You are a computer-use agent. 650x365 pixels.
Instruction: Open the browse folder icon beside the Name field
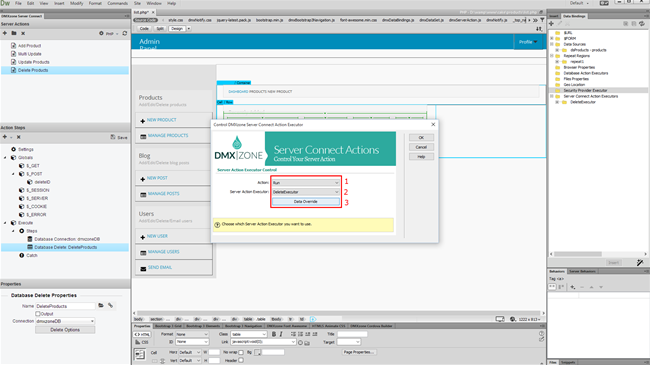pyautogui.click(x=101, y=305)
